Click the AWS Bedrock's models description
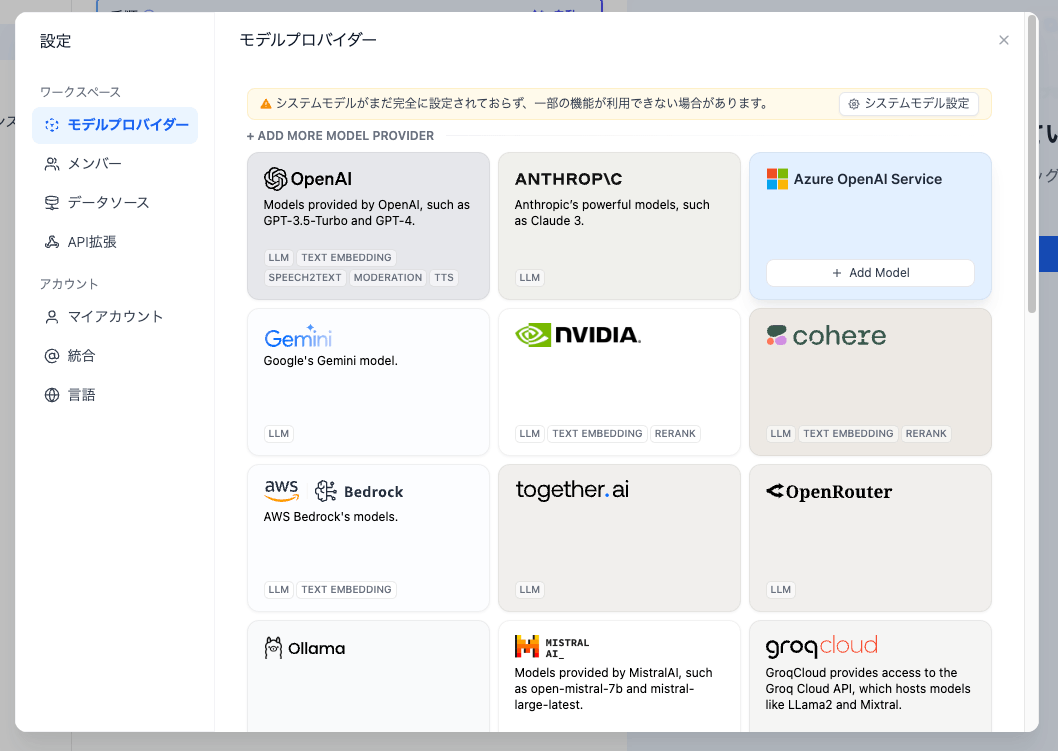Screen dimensions: 1058x751 (x=331, y=517)
